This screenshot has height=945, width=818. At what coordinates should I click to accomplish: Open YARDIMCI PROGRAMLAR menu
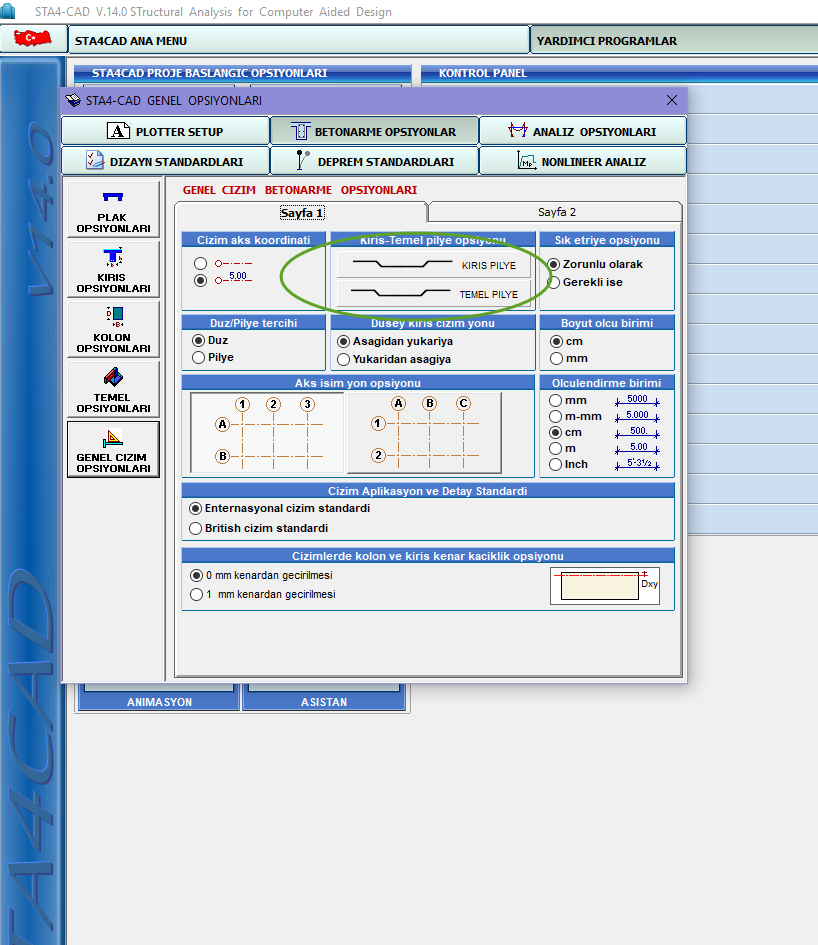pos(674,40)
